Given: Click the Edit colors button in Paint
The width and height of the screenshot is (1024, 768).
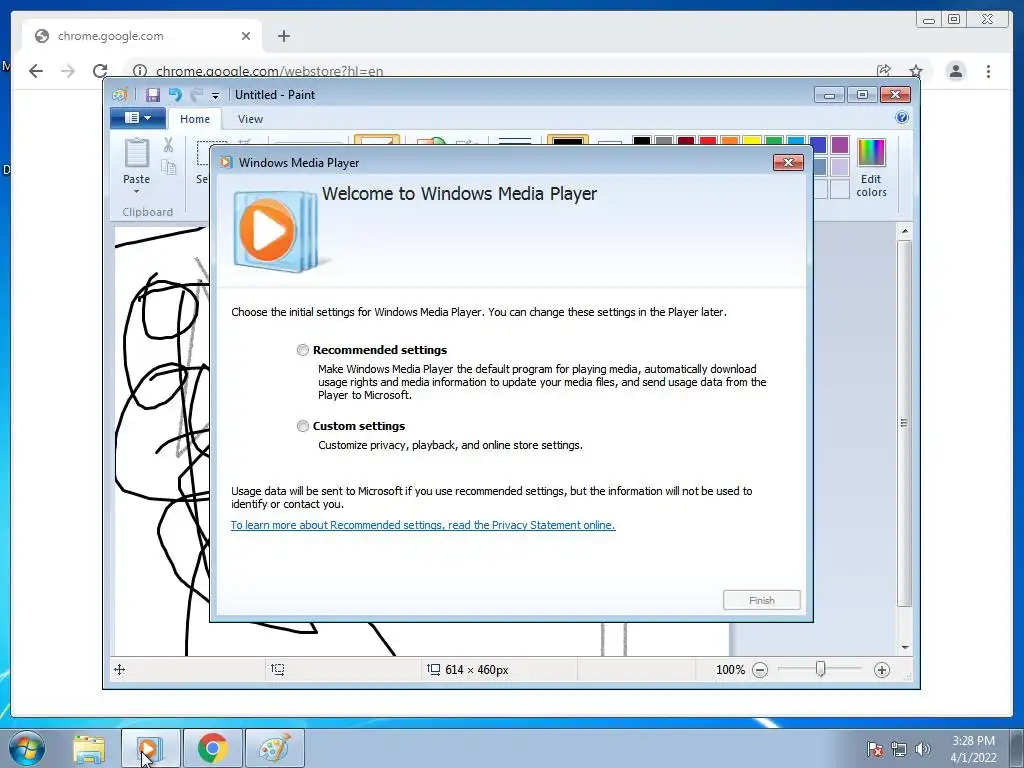Looking at the screenshot, I should 871,168.
